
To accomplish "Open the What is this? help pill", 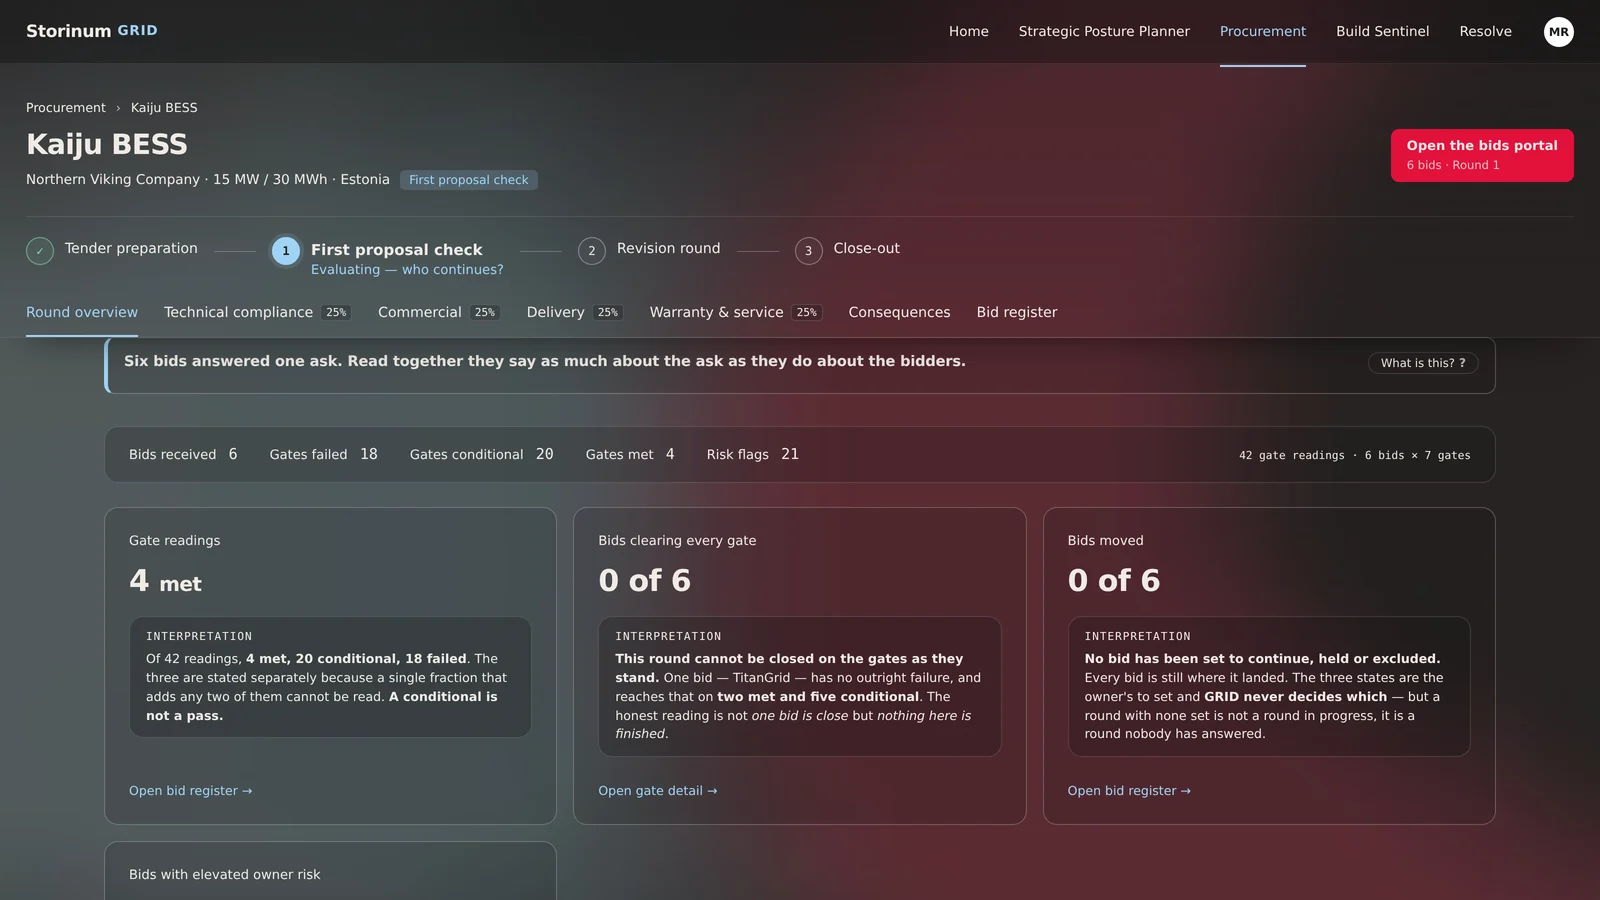I will tap(1423, 363).
